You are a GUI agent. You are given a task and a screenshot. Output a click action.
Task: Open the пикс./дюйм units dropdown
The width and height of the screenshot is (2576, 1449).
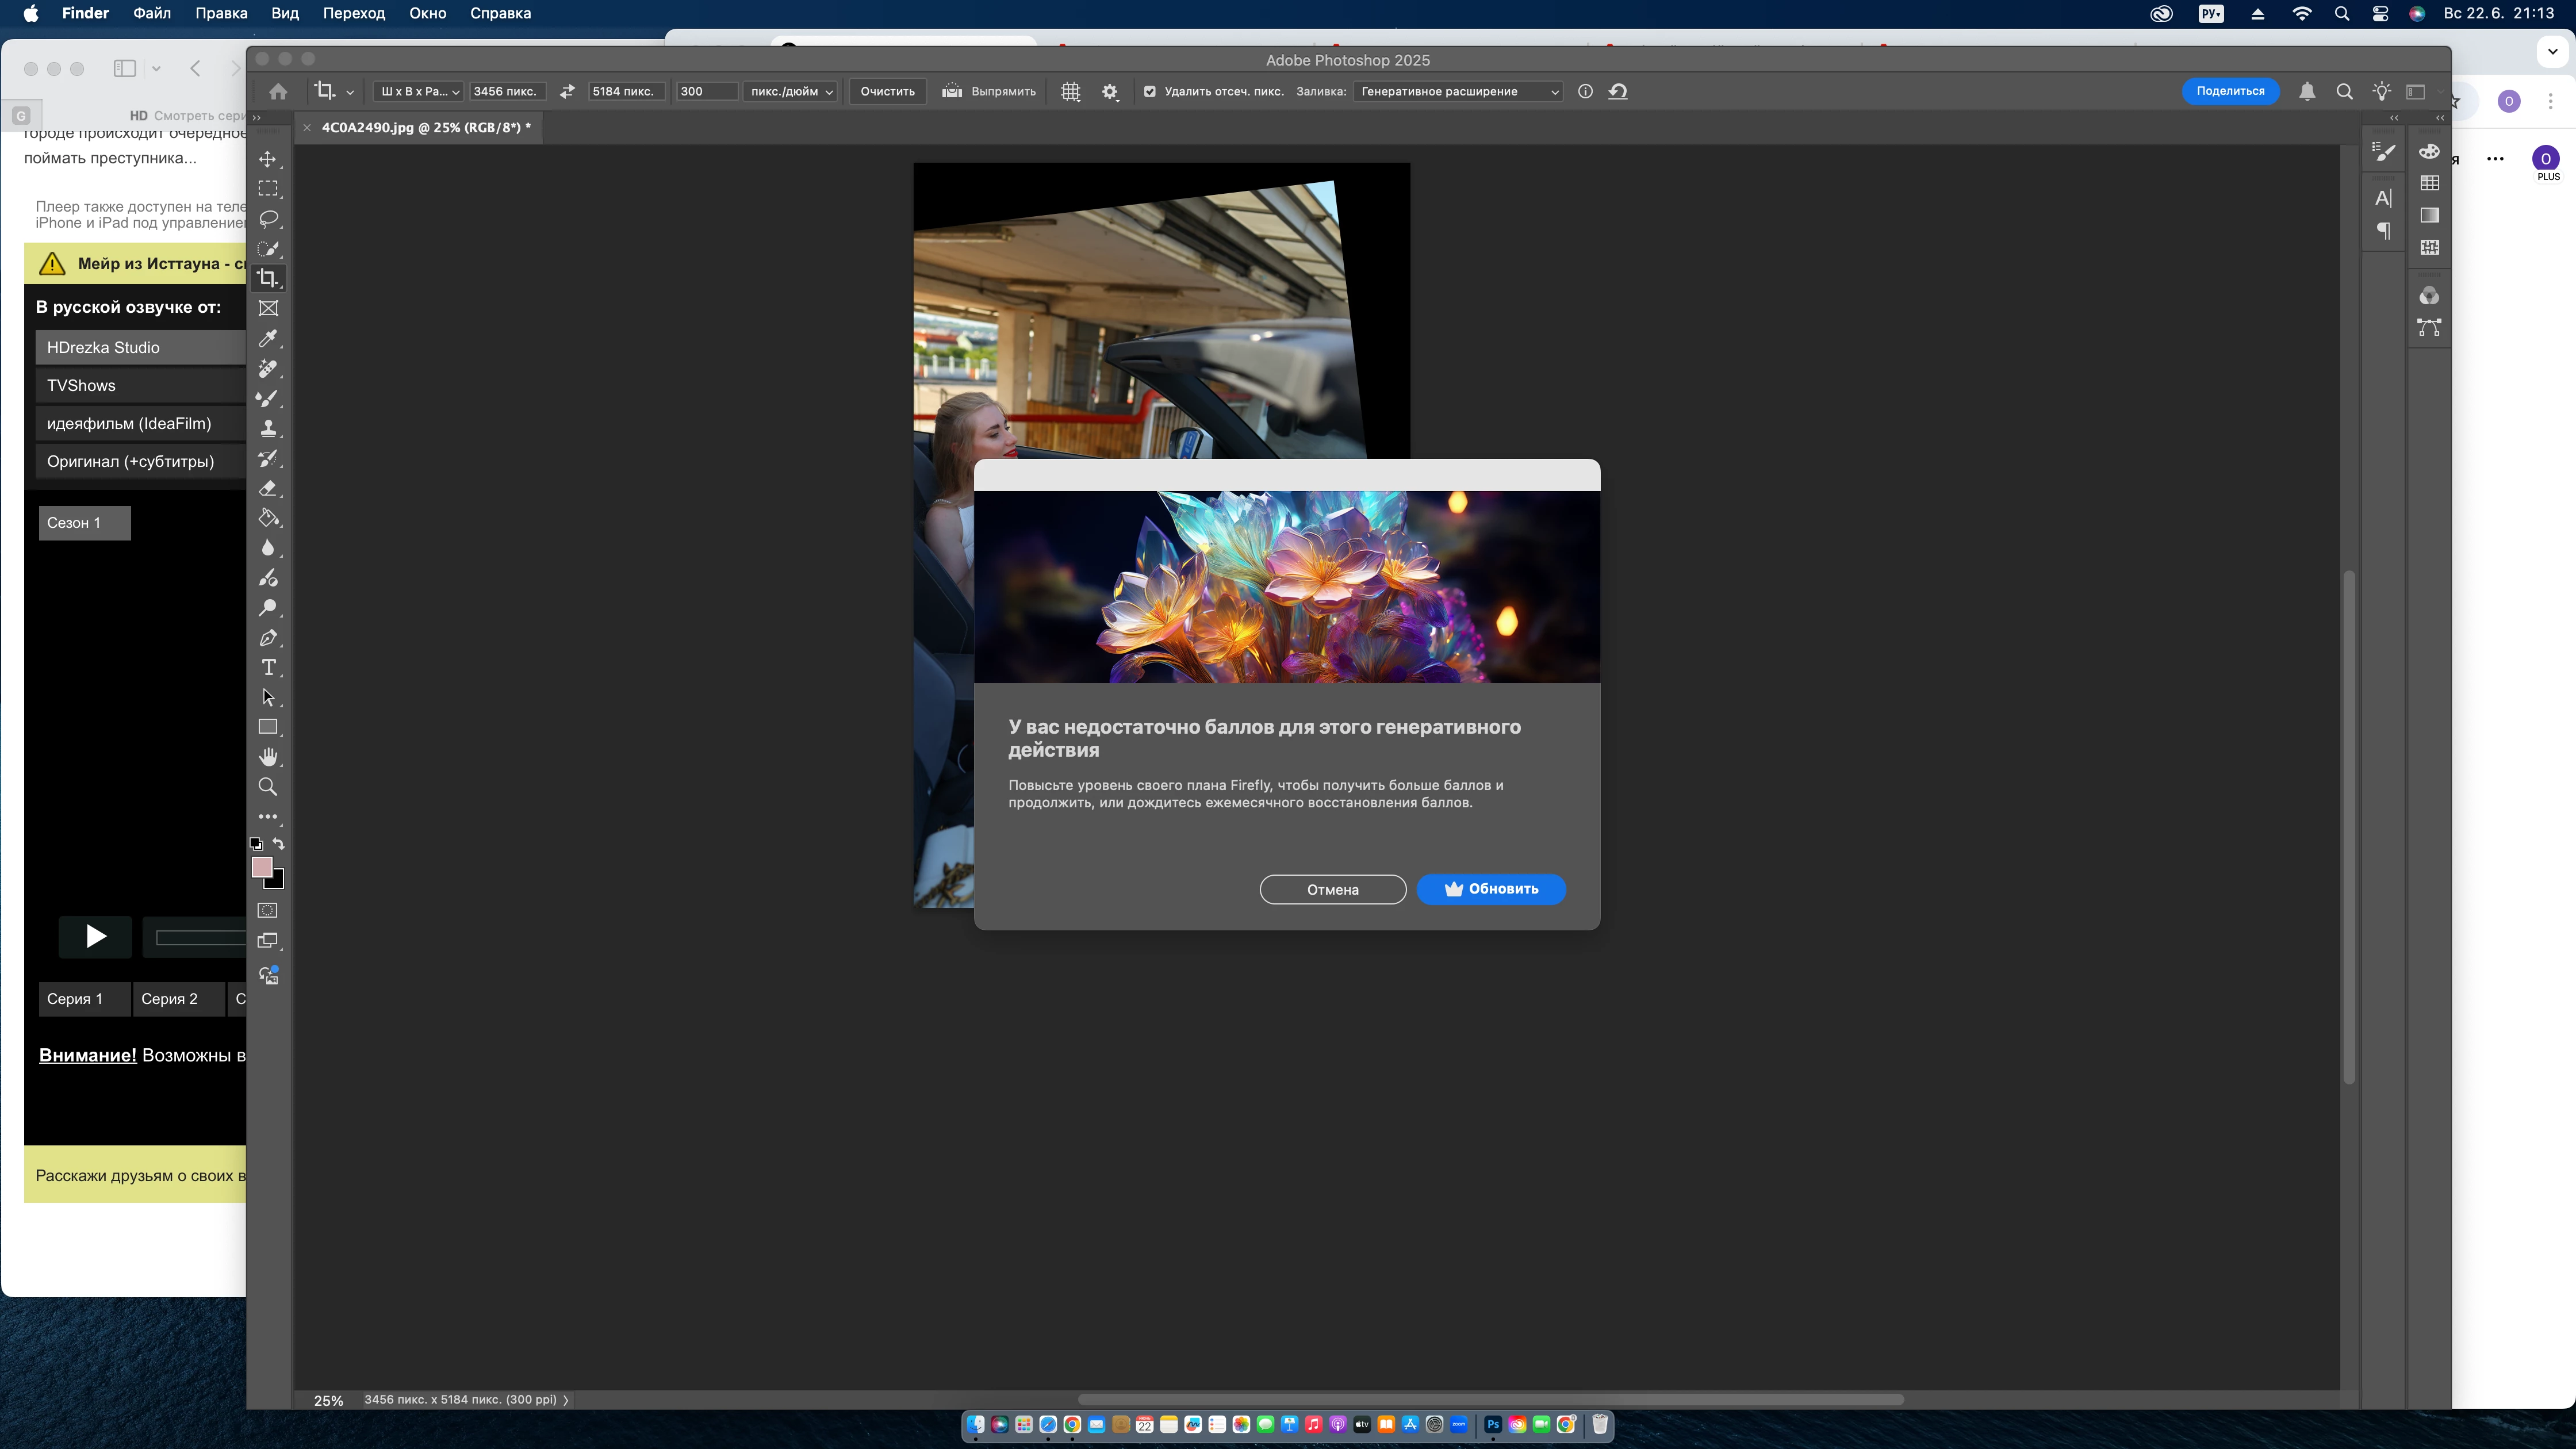click(x=790, y=91)
